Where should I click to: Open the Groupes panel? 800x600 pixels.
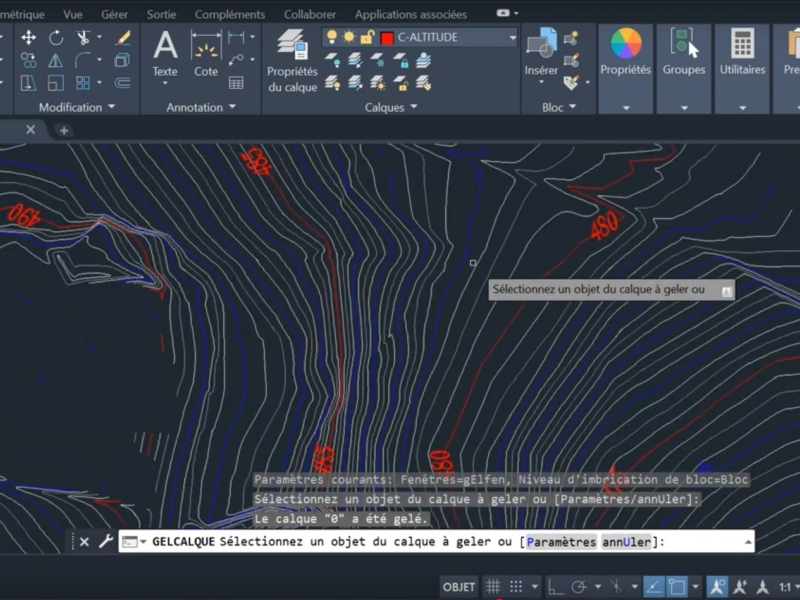tap(684, 68)
